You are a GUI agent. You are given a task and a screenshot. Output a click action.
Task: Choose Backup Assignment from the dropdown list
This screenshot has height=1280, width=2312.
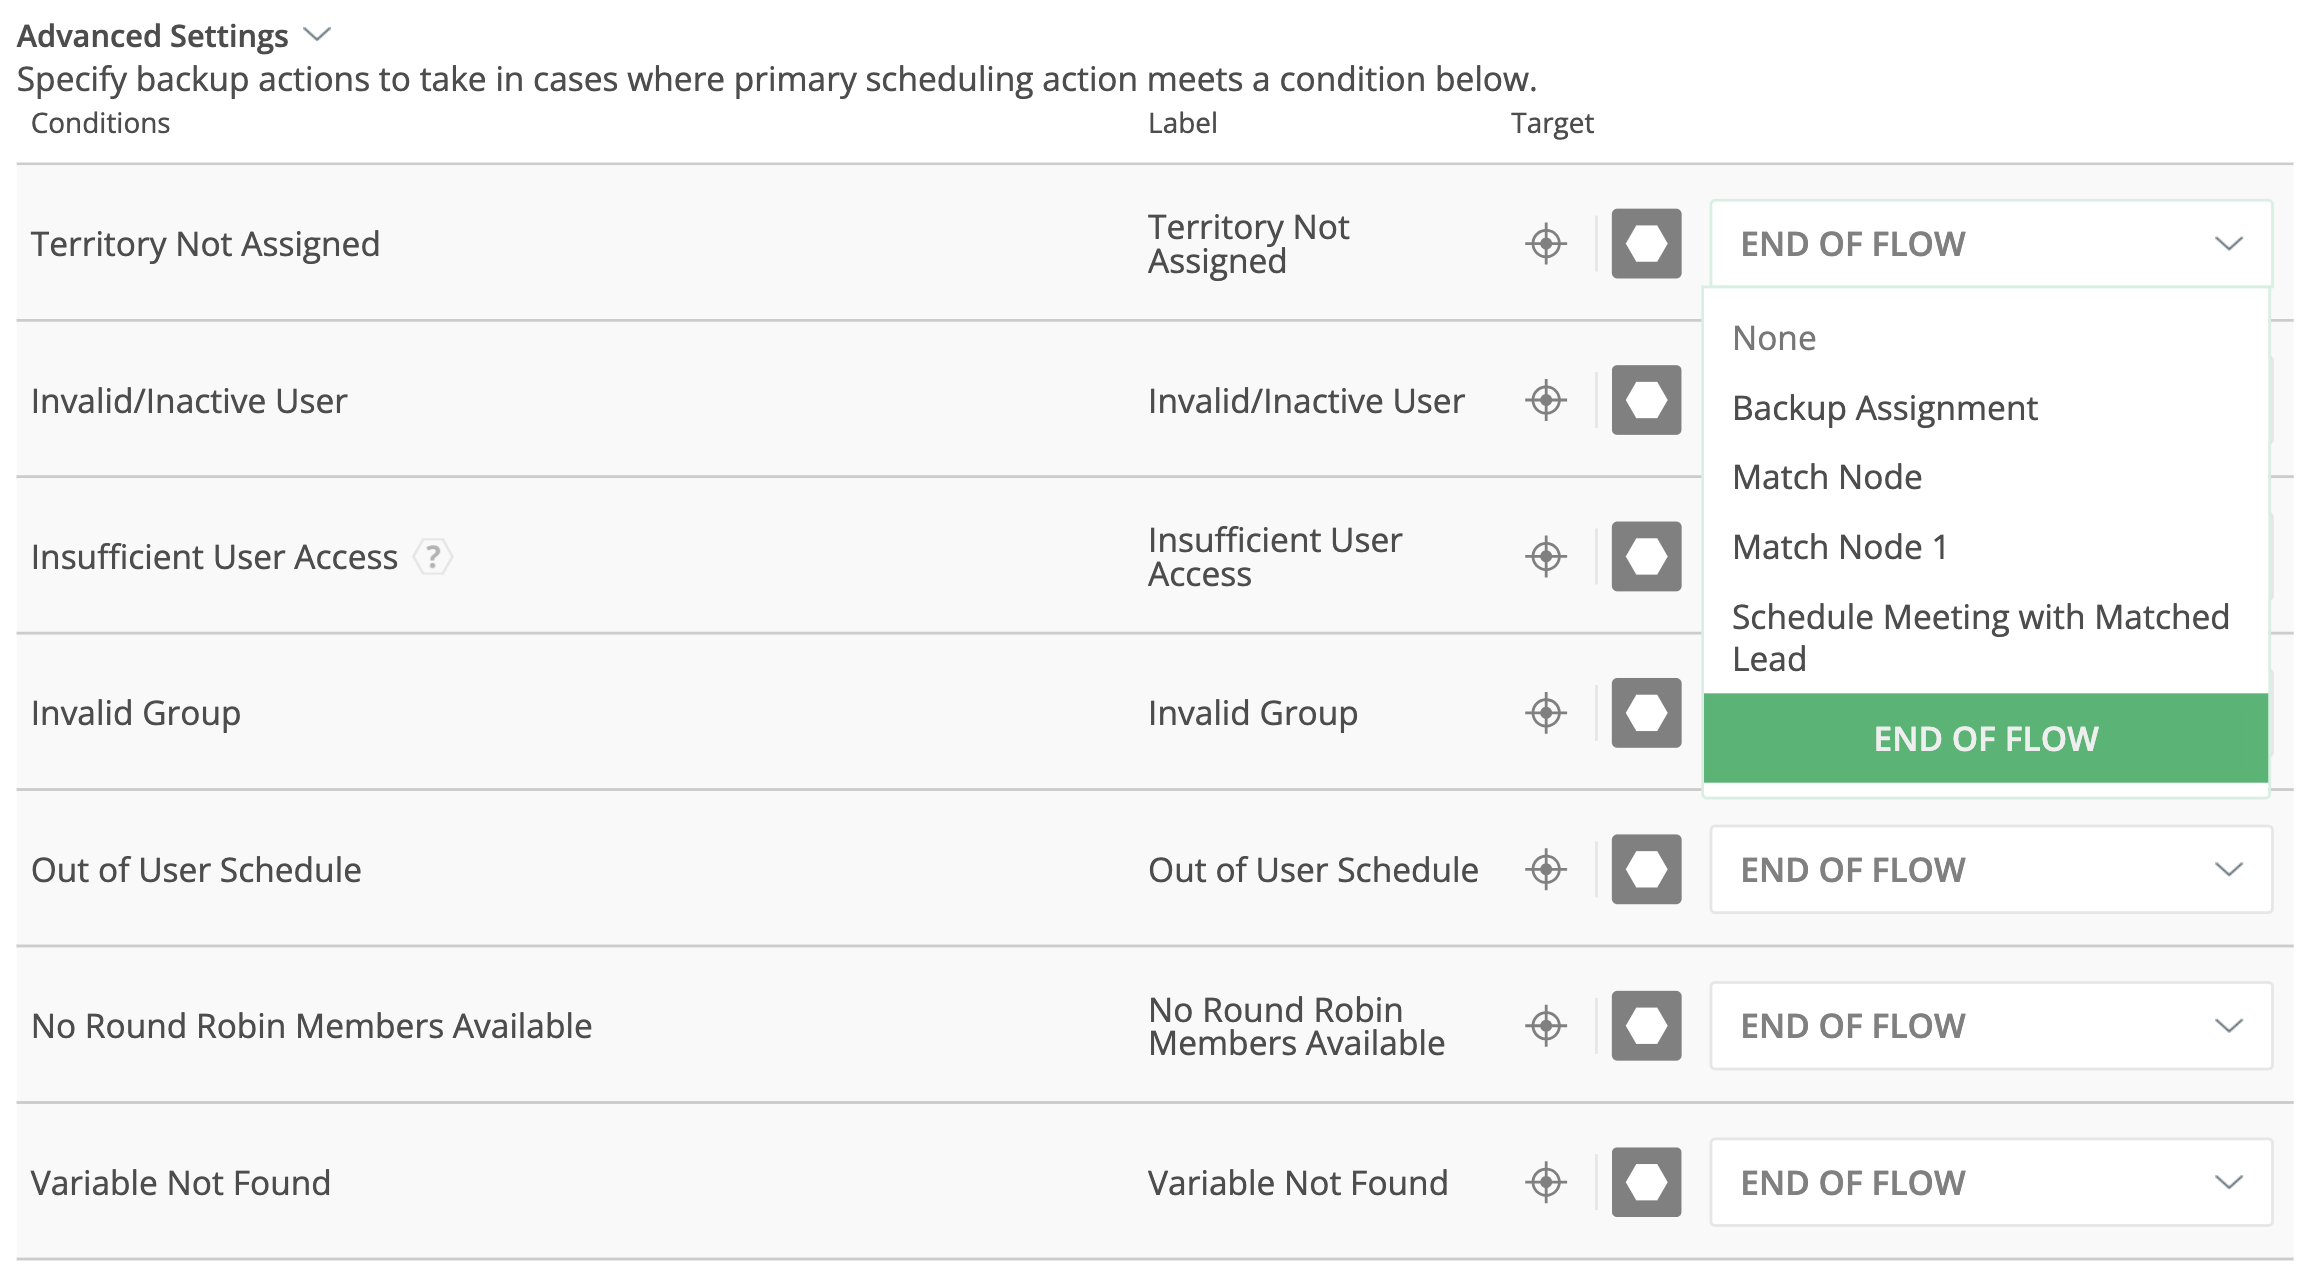pyautogui.click(x=1884, y=408)
